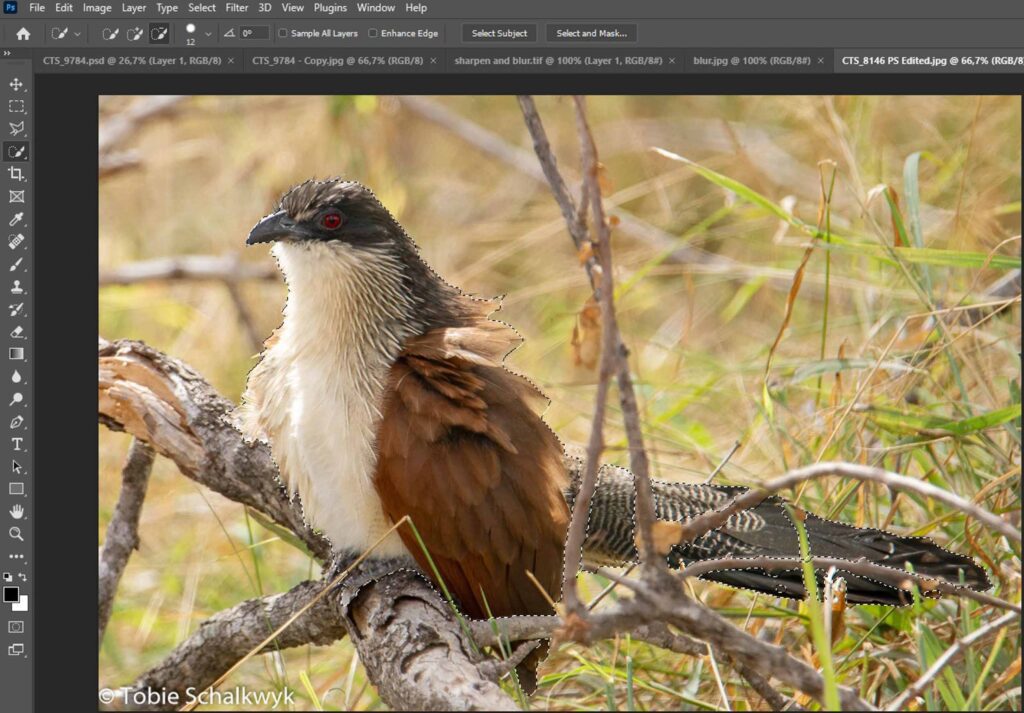This screenshot has height=713, width=1024.
Task: Click the Home icon in options bar
Action: [23, 33]
